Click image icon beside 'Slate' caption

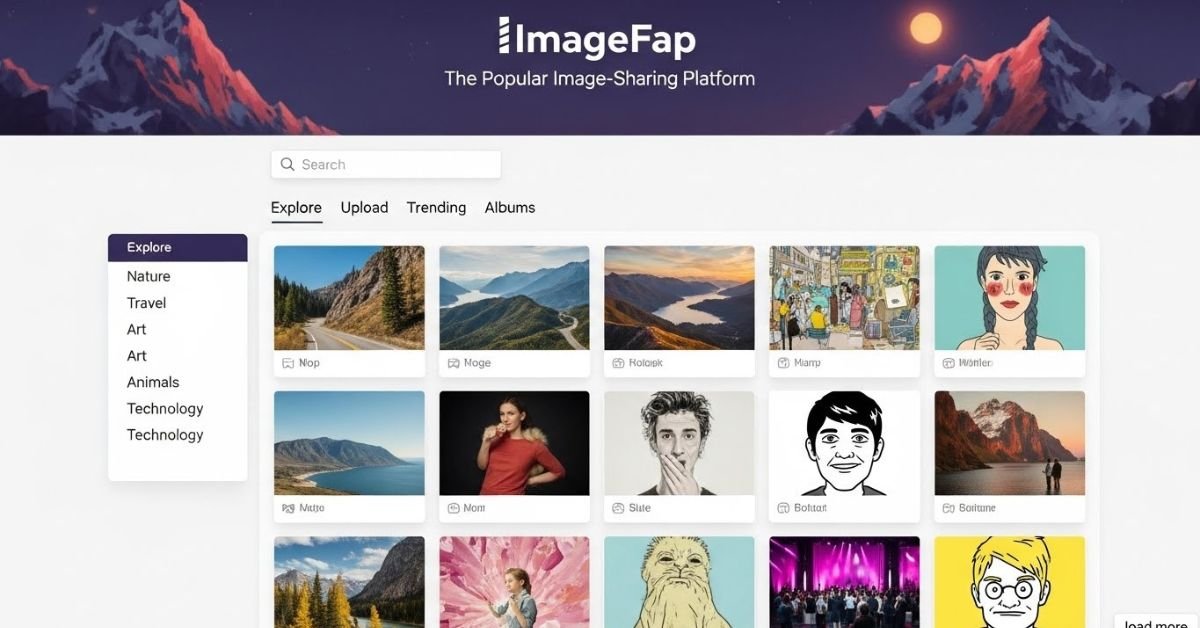click(618, 508)
